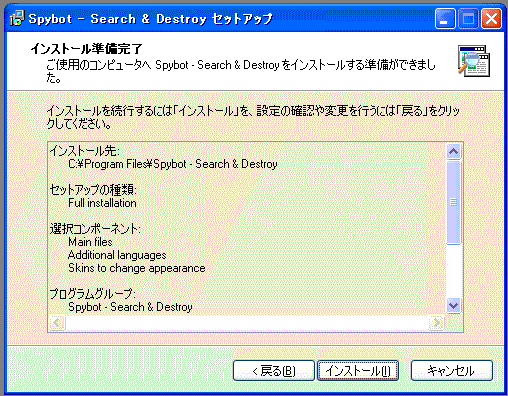The width and height of the screenshot is (508, 396).
Task: Click the 'インストール先:' label
Action: (85, 151)
